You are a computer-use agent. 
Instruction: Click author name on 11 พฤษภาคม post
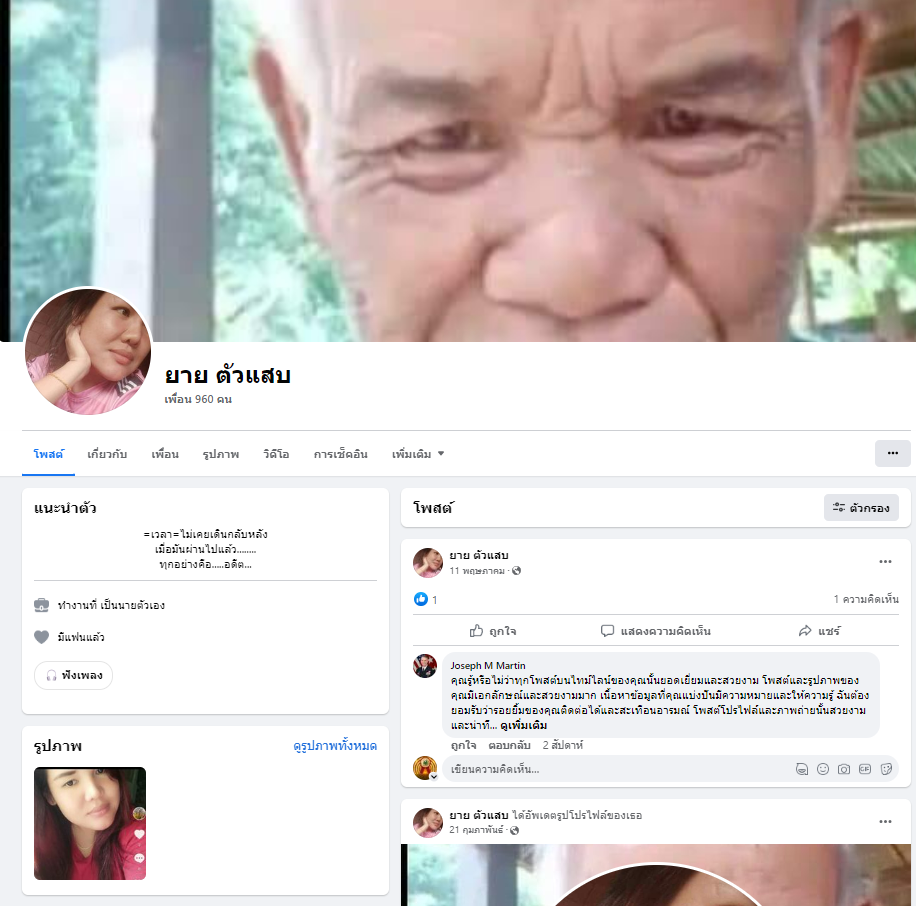(x=478, y=555)
